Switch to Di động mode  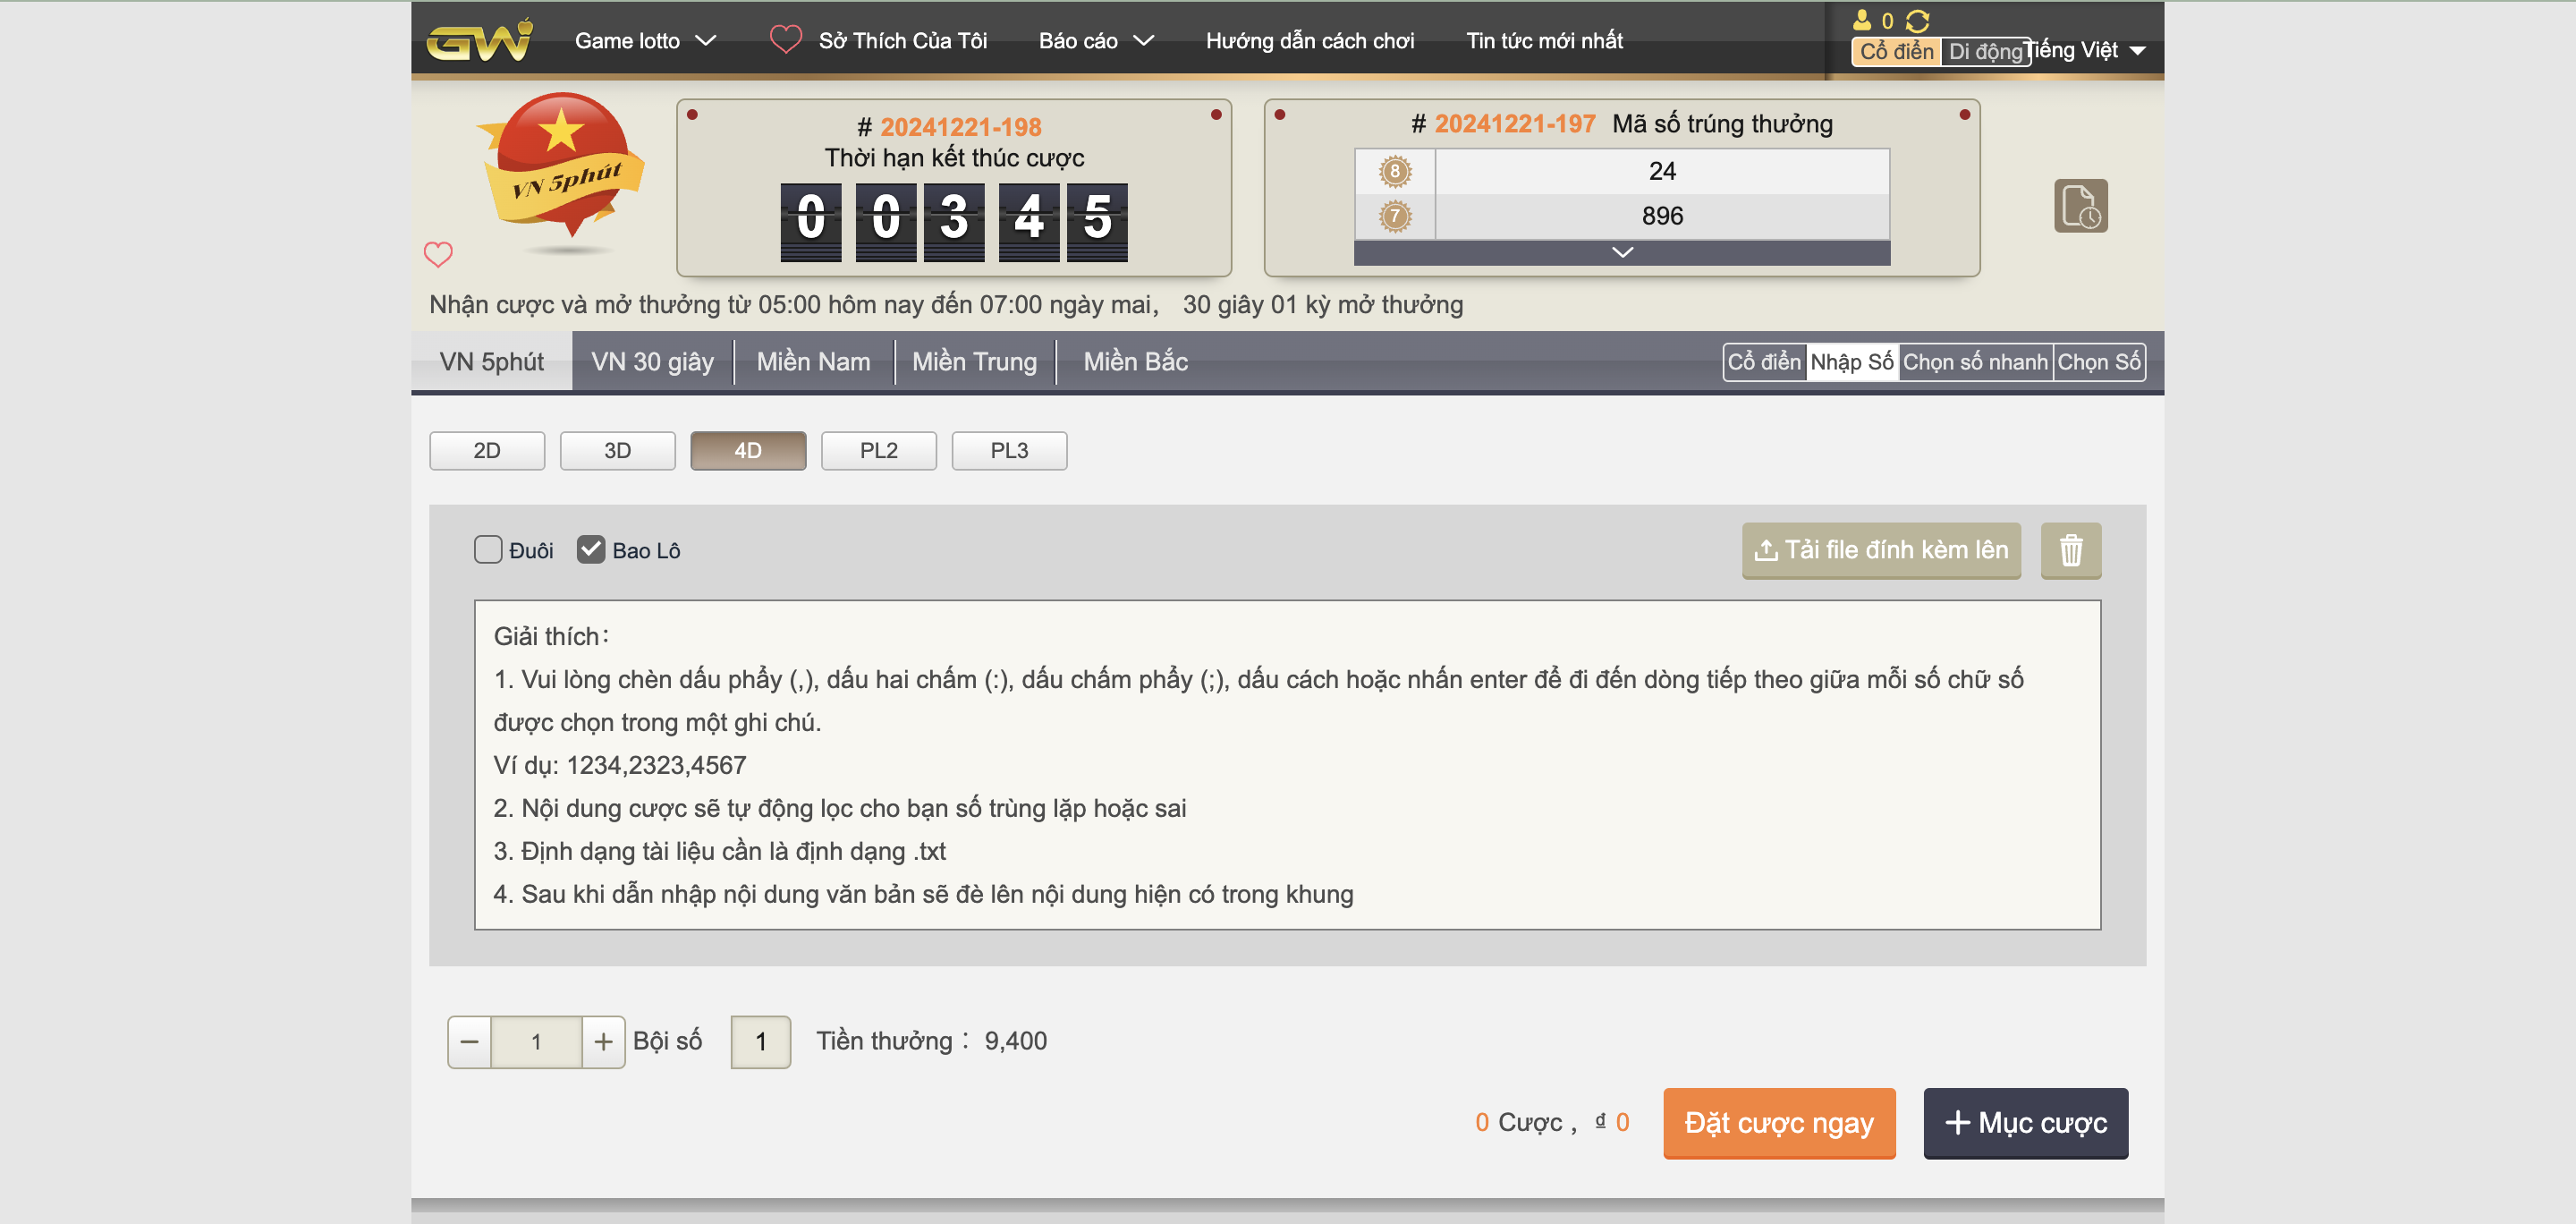point(1984,51)
